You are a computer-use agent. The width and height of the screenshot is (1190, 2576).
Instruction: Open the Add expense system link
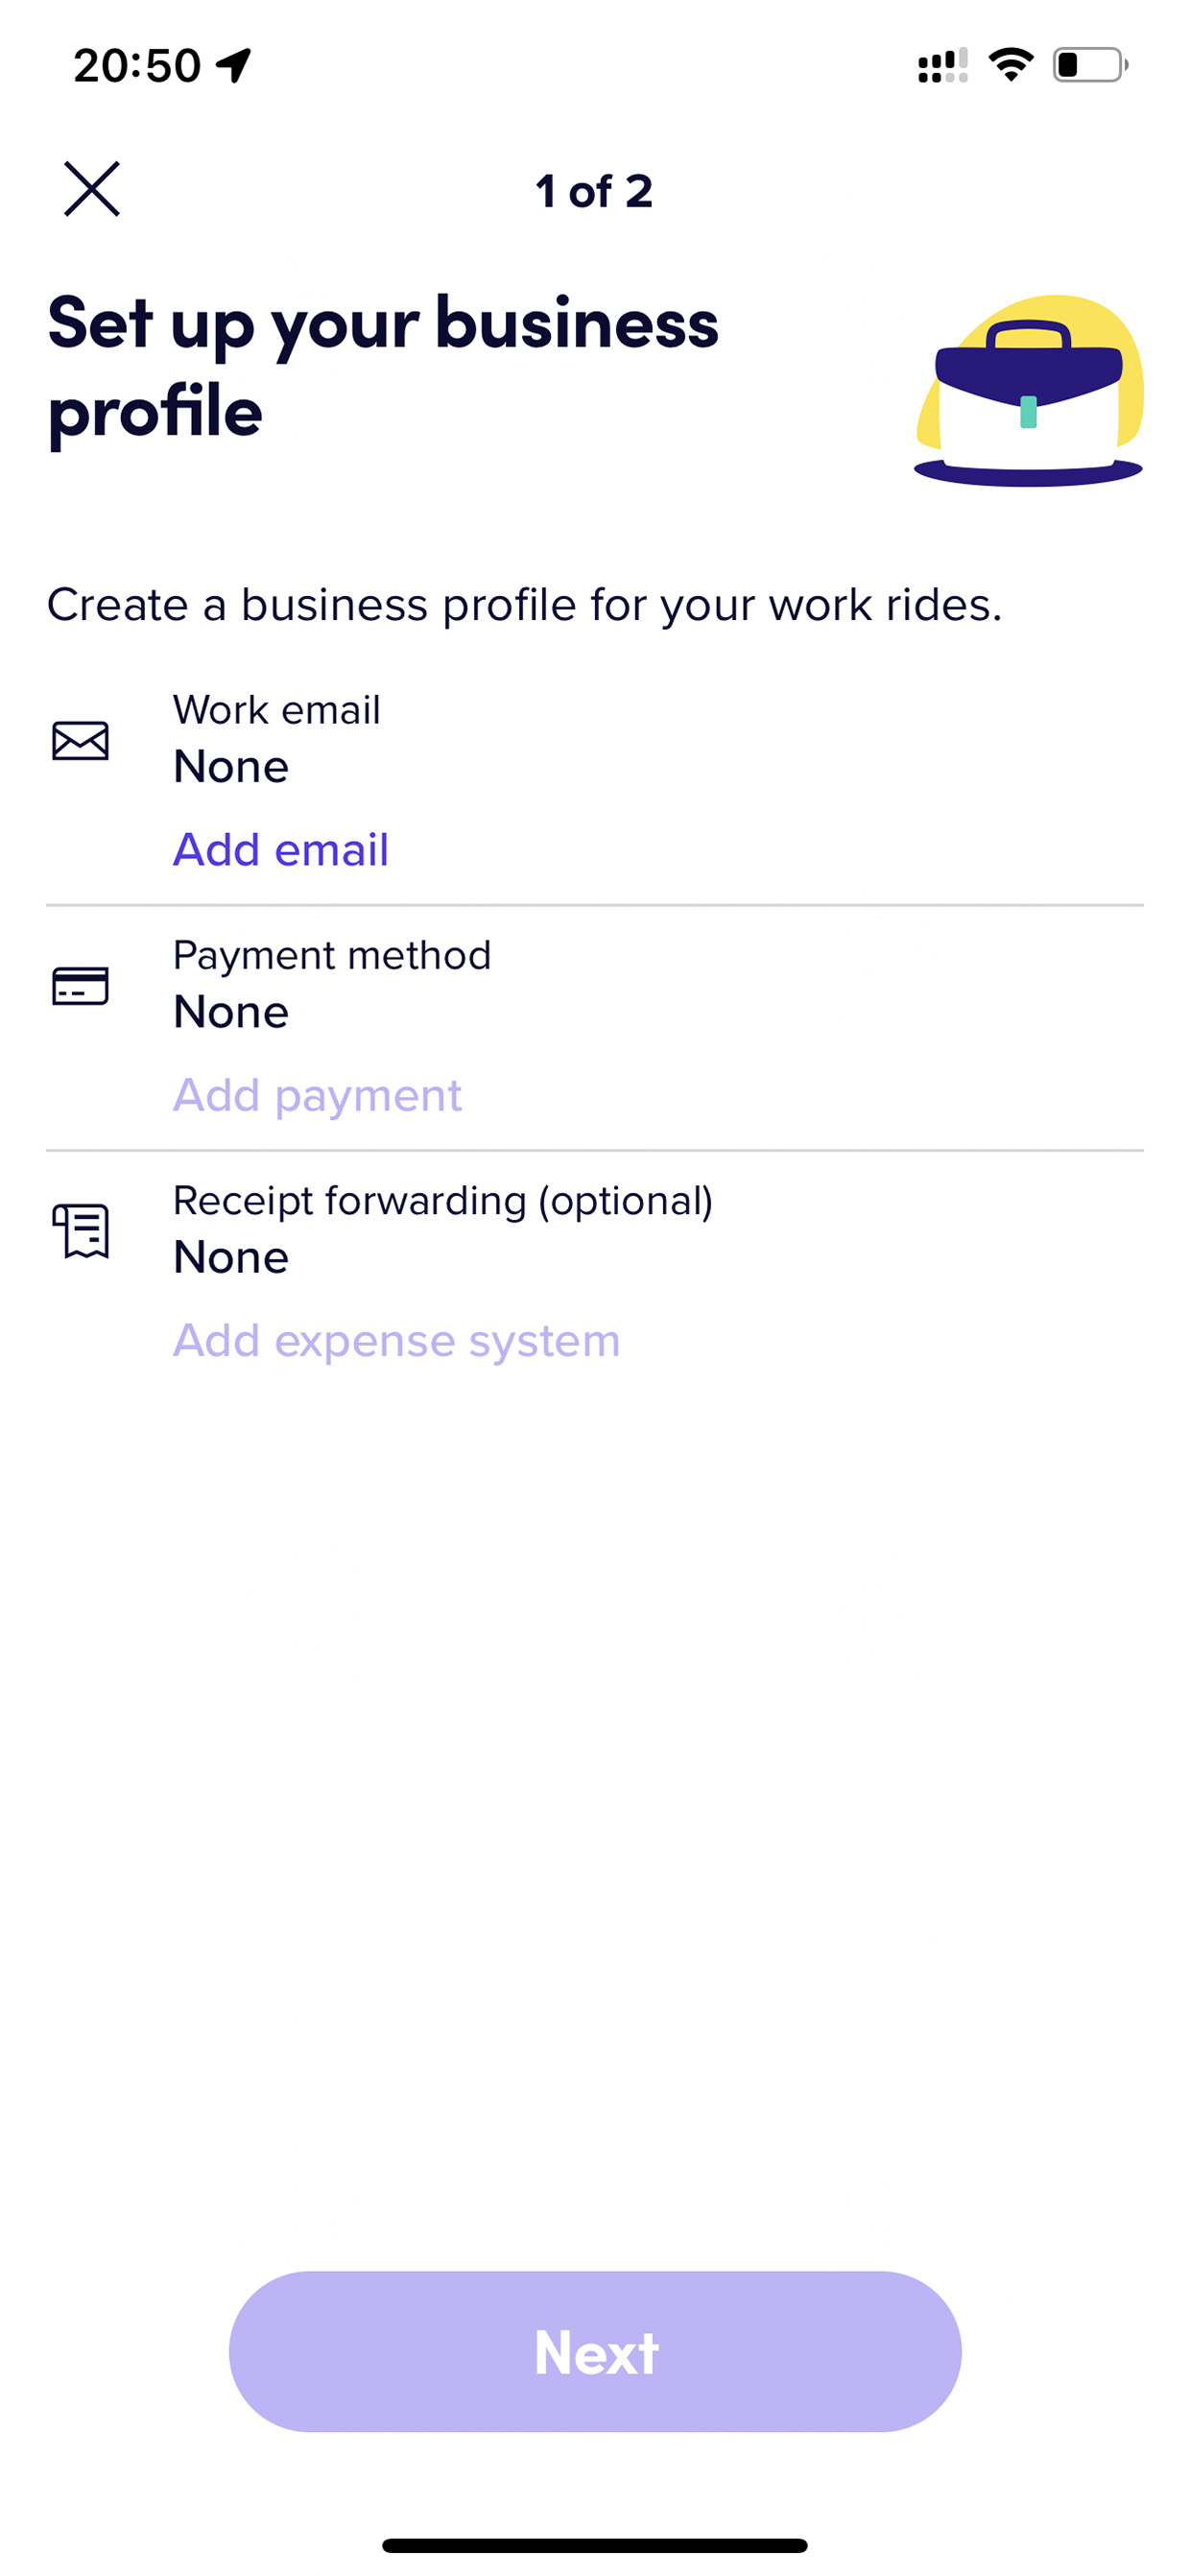click(396, 1341)
